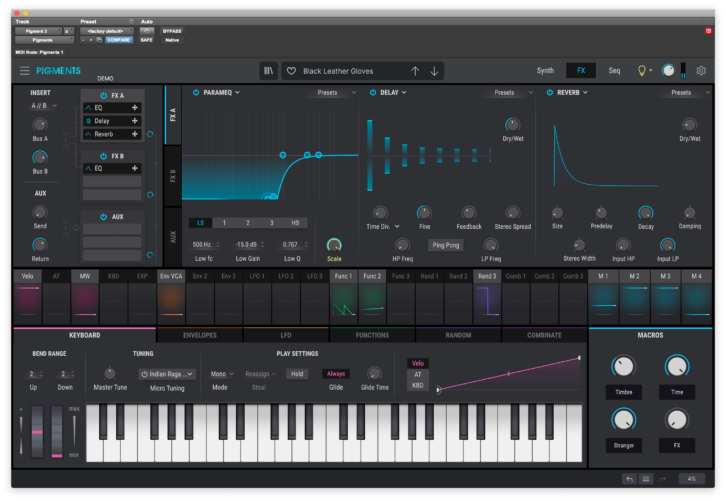The height and width of the screenshot is (501, 726).
Task: Click the EQ Scale knob
Action: (334, 245)
